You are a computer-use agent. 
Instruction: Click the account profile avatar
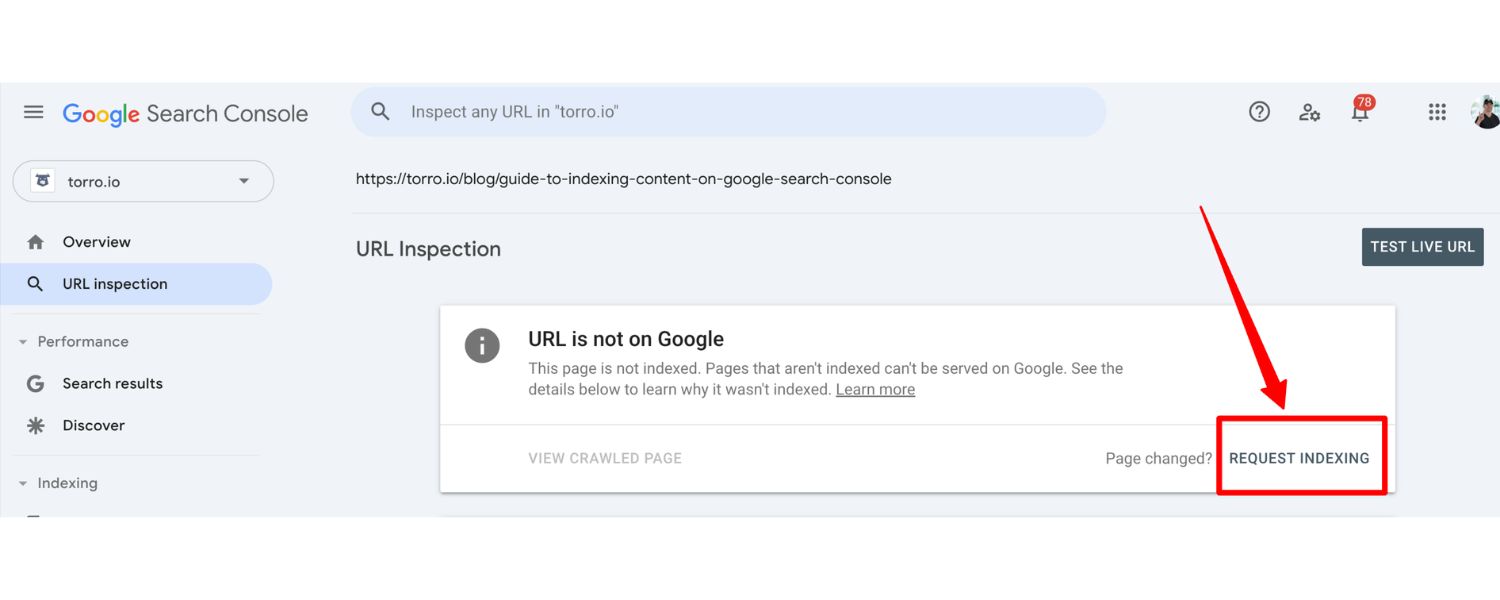click(x=1486, y=112)
